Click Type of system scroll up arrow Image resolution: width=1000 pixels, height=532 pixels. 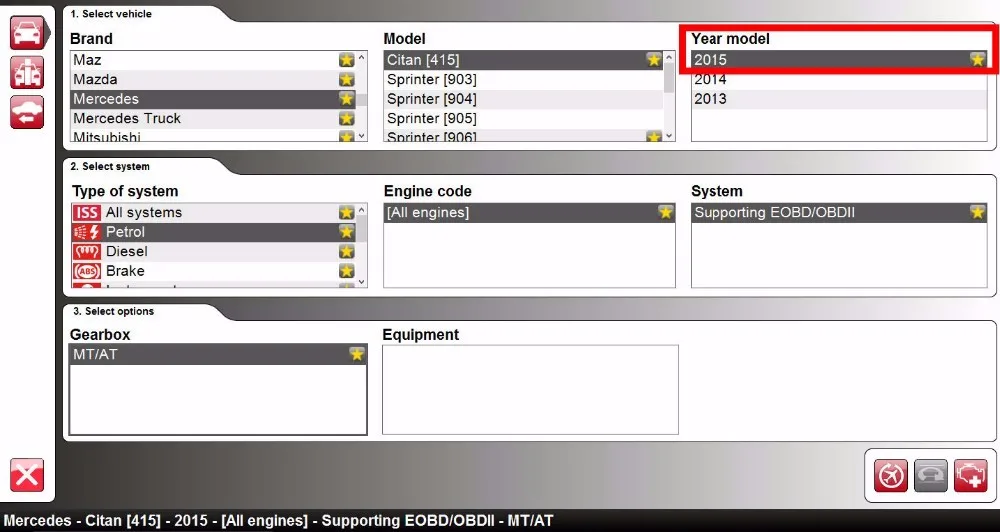pyautogui.click(x=362, y=210)
